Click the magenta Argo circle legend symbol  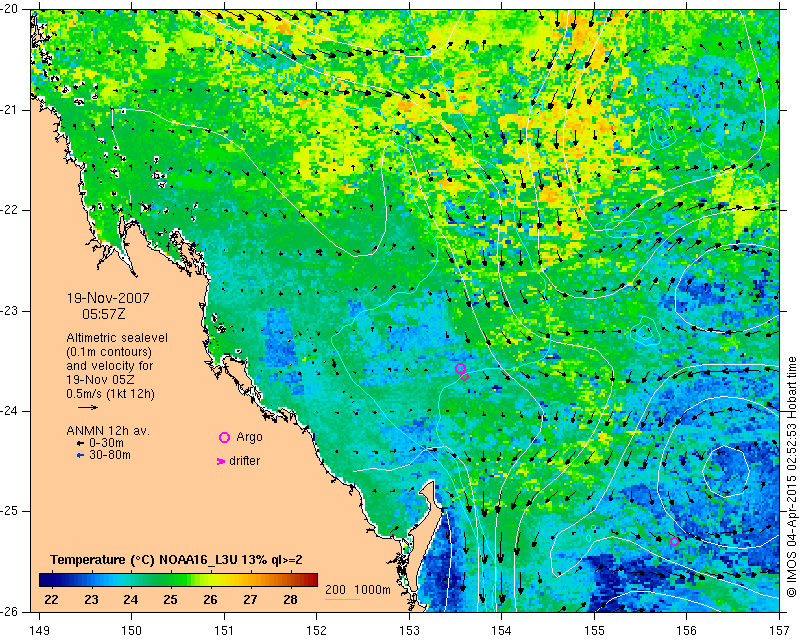click(224, 437)
